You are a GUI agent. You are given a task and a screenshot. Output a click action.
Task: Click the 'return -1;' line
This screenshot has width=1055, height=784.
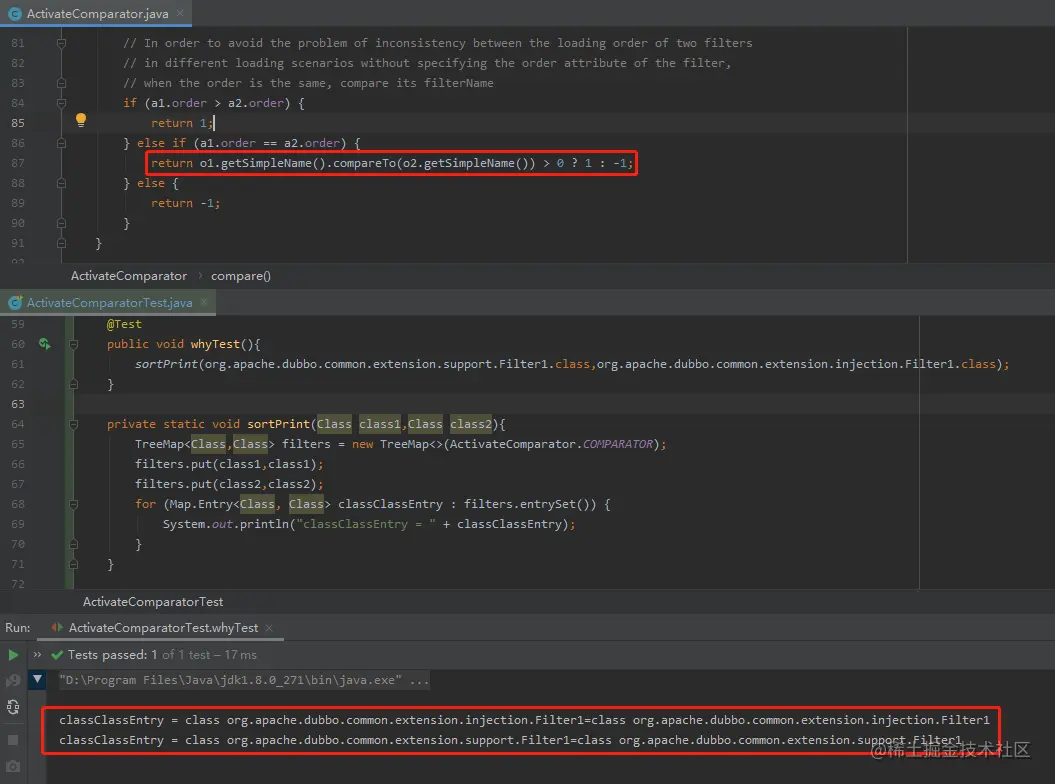click(x=185, y=203)
